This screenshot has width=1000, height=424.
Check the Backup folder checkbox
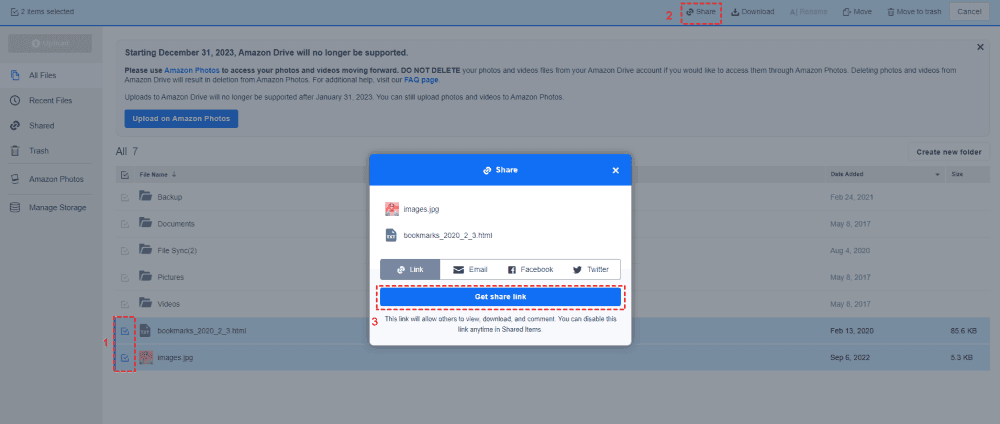pyautogui.click(x=125, y=198)
